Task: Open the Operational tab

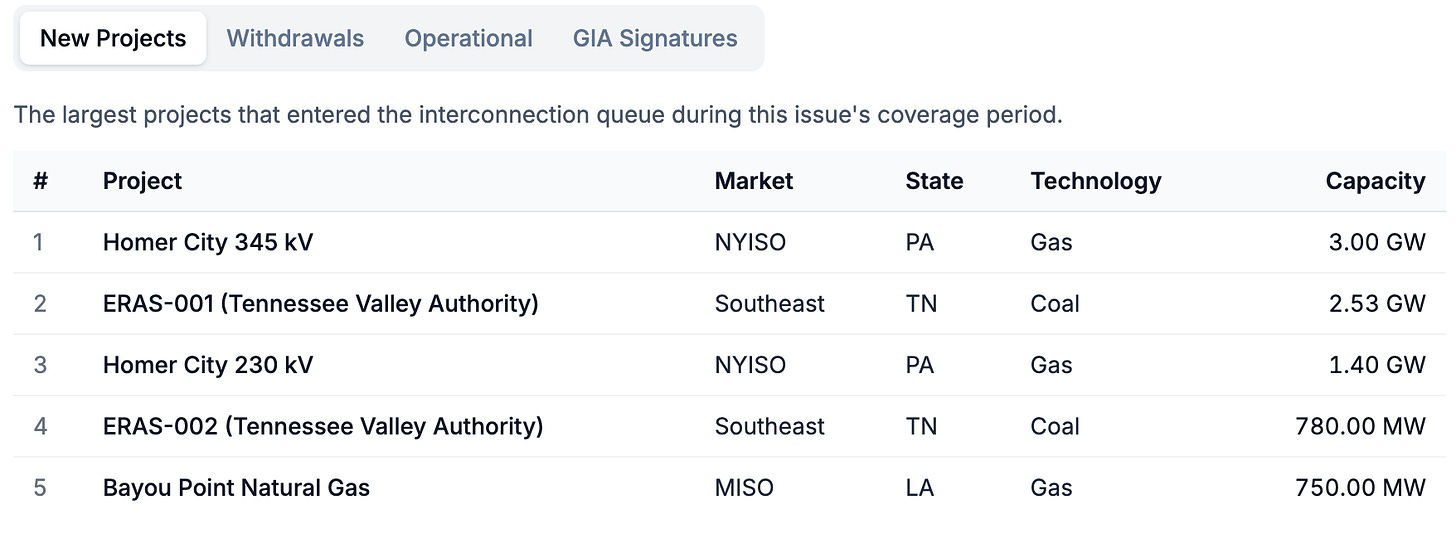Action: [468, 38]
